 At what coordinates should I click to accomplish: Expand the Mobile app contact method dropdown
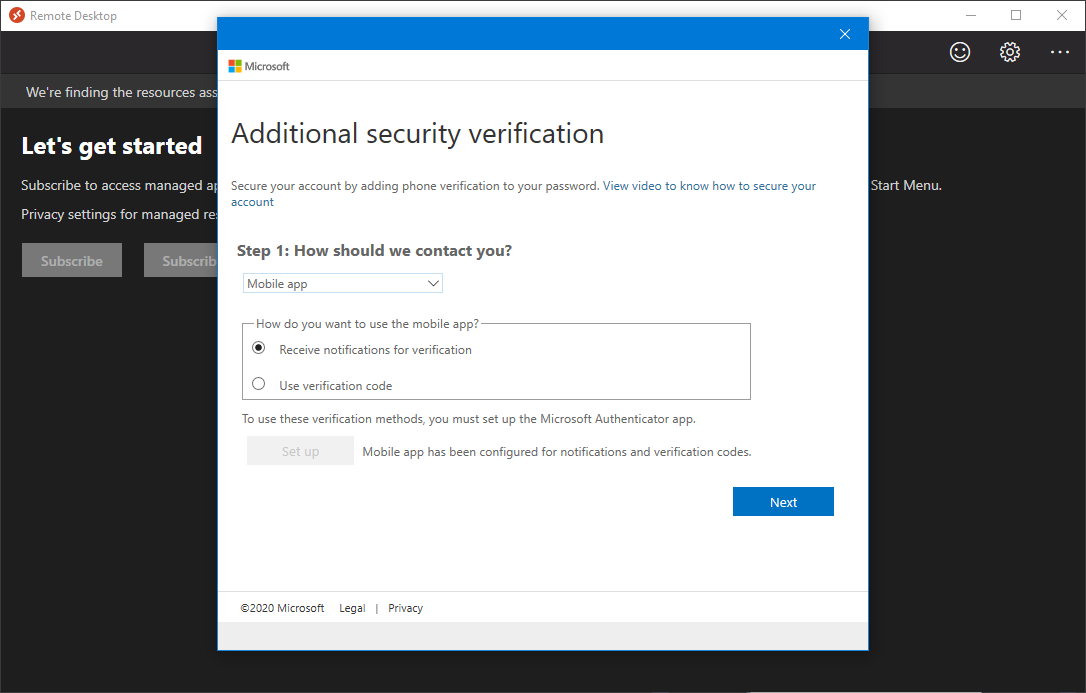(343, 283)
